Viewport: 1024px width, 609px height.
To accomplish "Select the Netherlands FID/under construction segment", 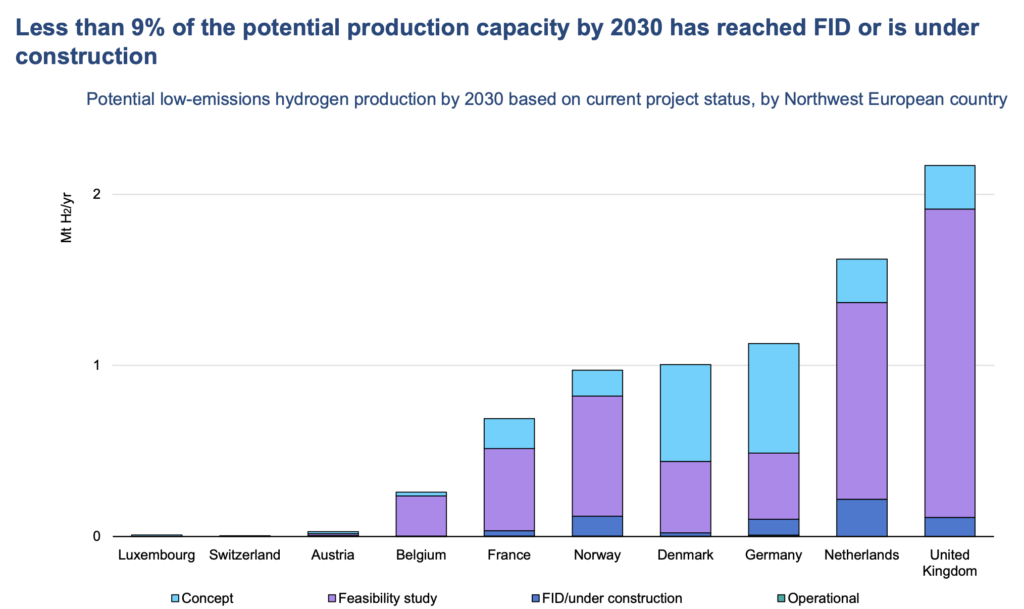I will click(861, 518).
